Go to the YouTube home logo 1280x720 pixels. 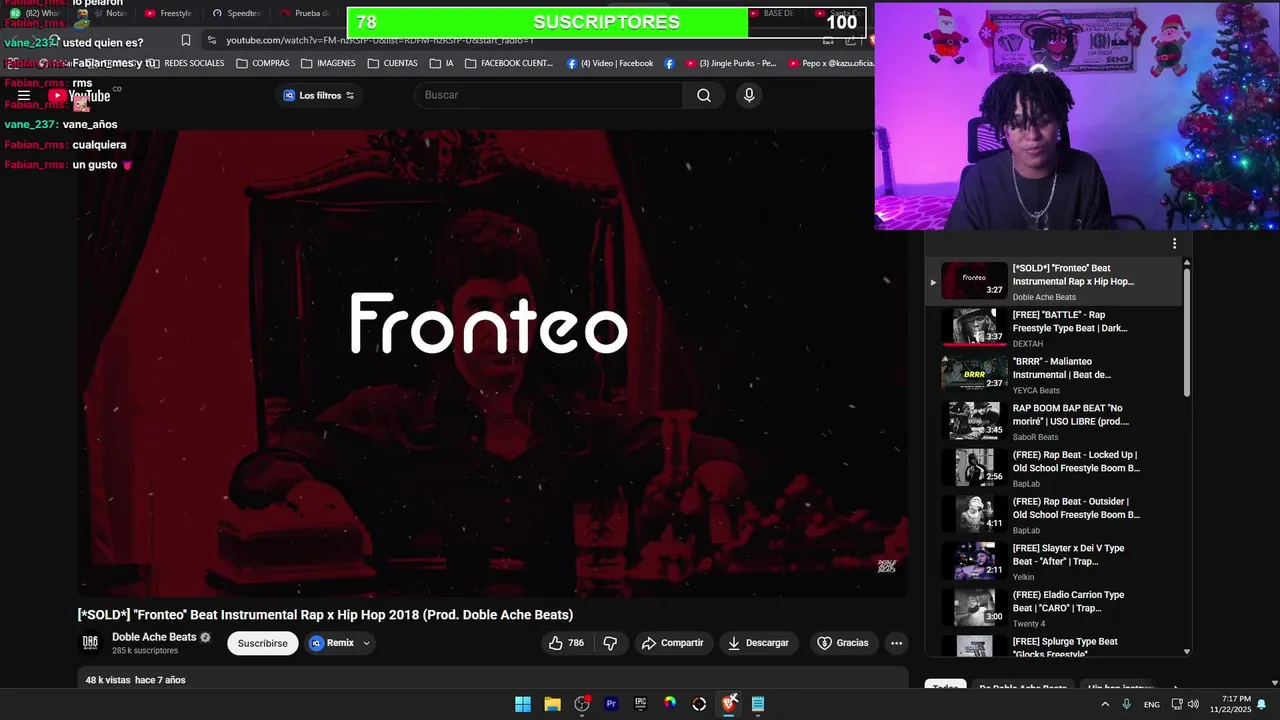[x=79, y=96]
